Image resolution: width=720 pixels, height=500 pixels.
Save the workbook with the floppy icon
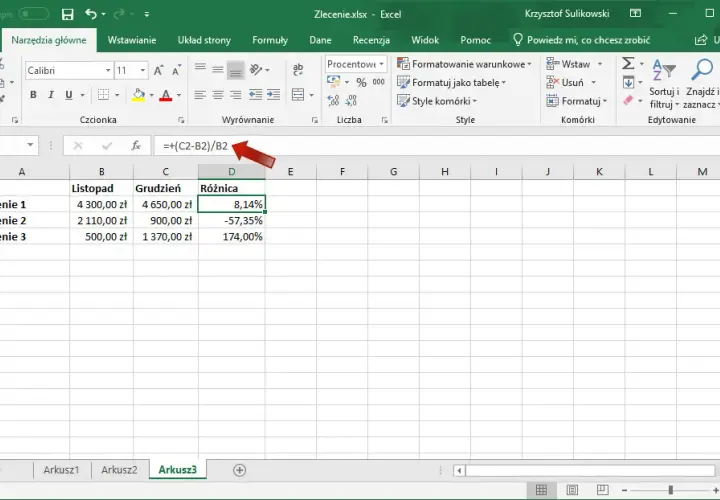coord(68,15)
